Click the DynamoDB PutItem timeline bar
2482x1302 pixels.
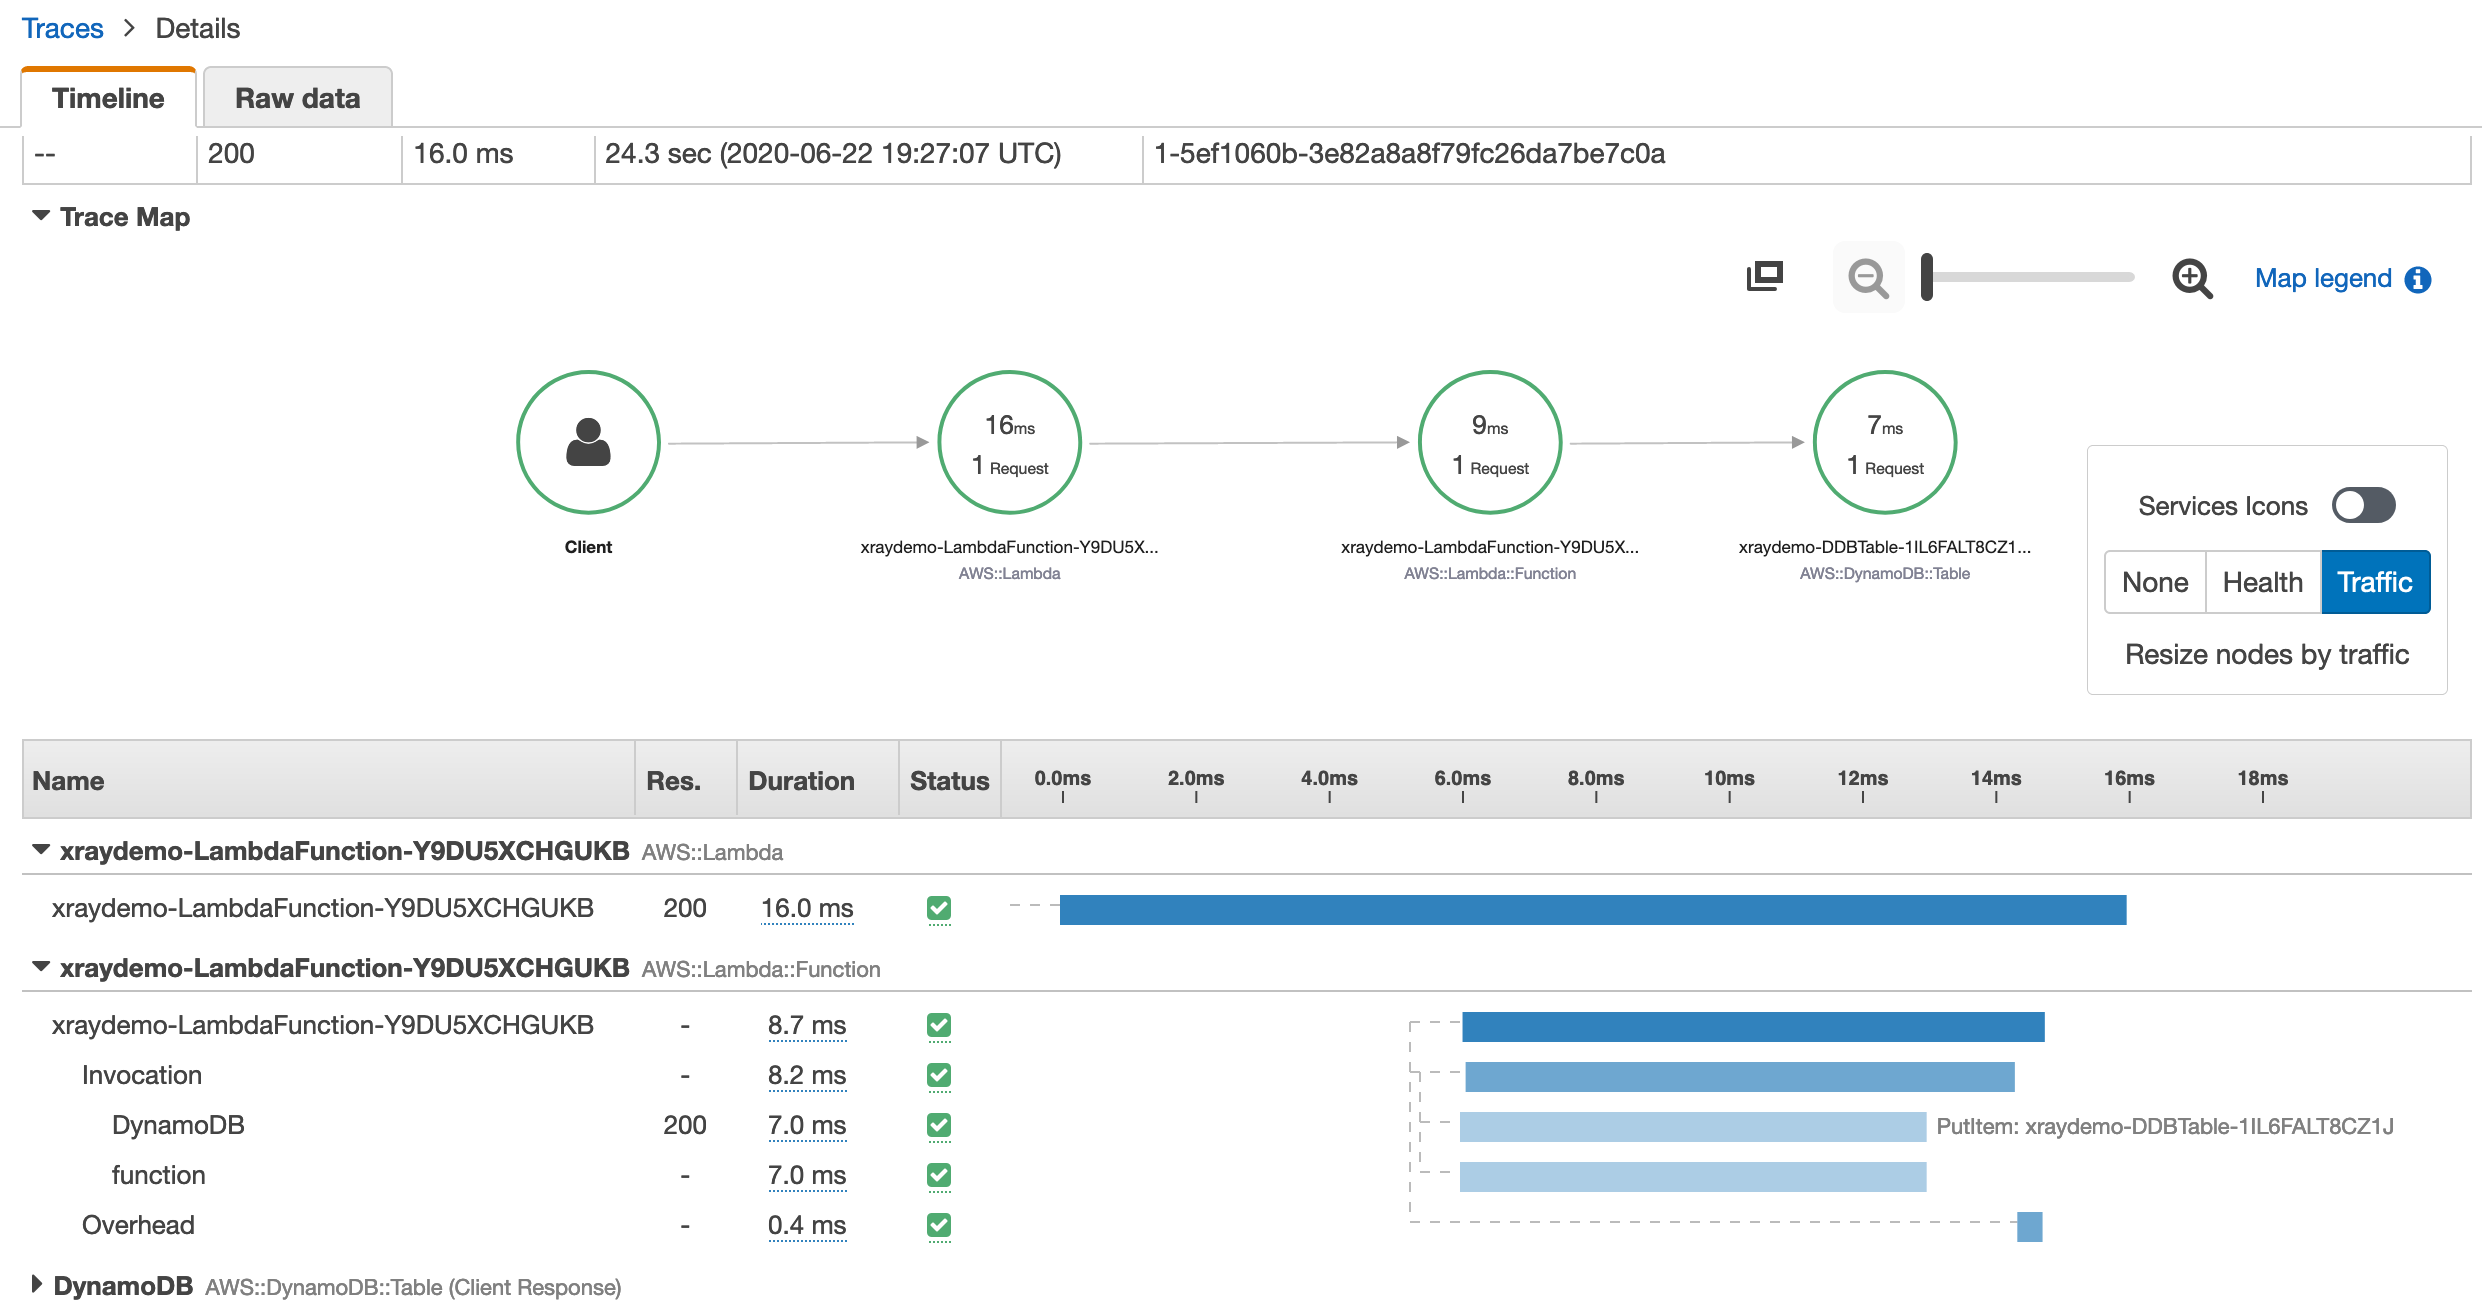1692,1127
